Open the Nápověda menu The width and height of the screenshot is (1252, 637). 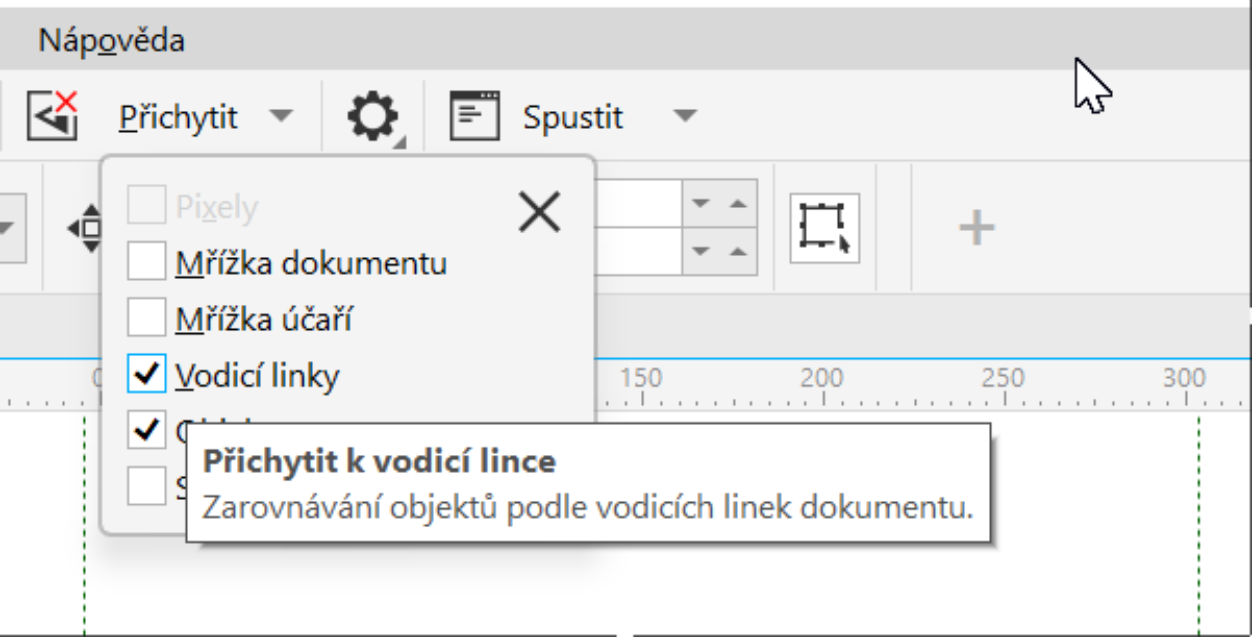click(x=111, y=41)
